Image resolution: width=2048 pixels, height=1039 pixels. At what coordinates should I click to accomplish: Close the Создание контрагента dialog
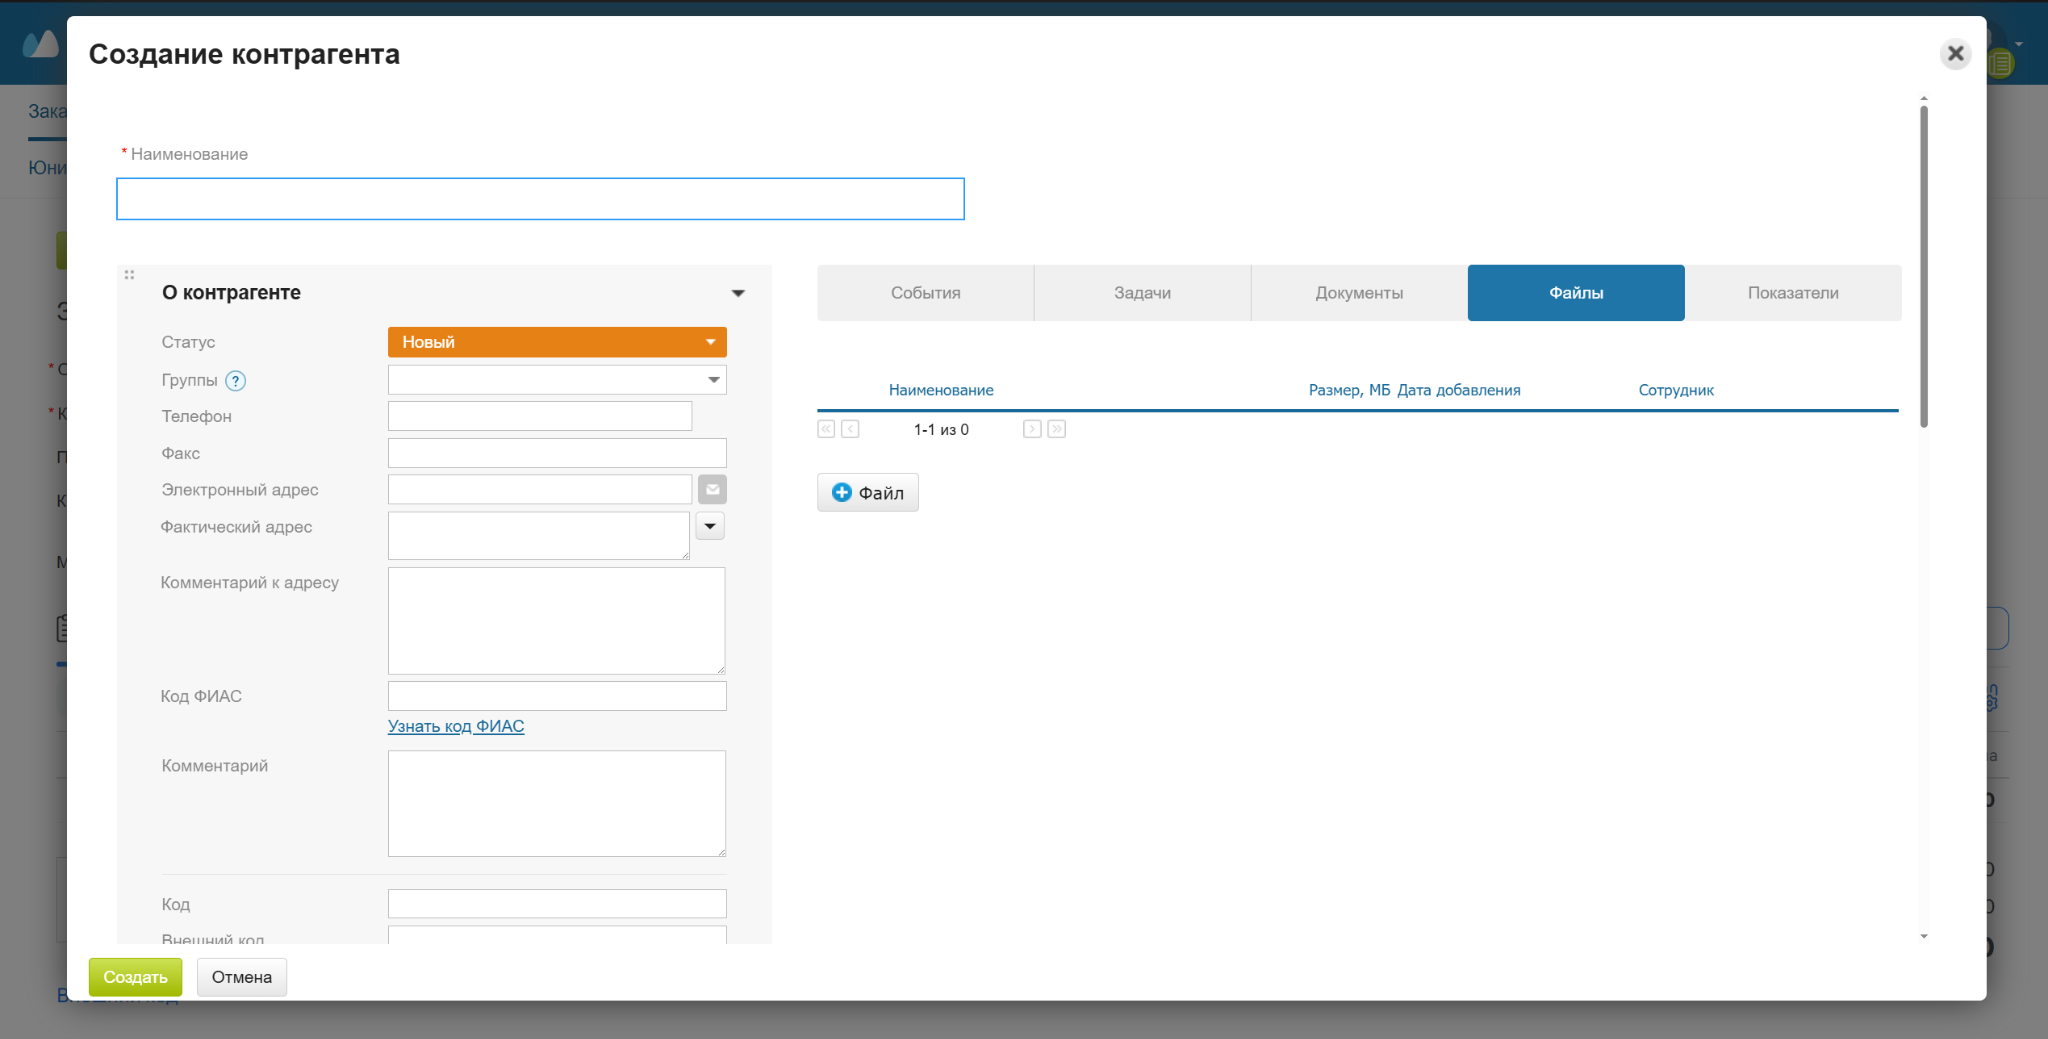pos(1955,53)
